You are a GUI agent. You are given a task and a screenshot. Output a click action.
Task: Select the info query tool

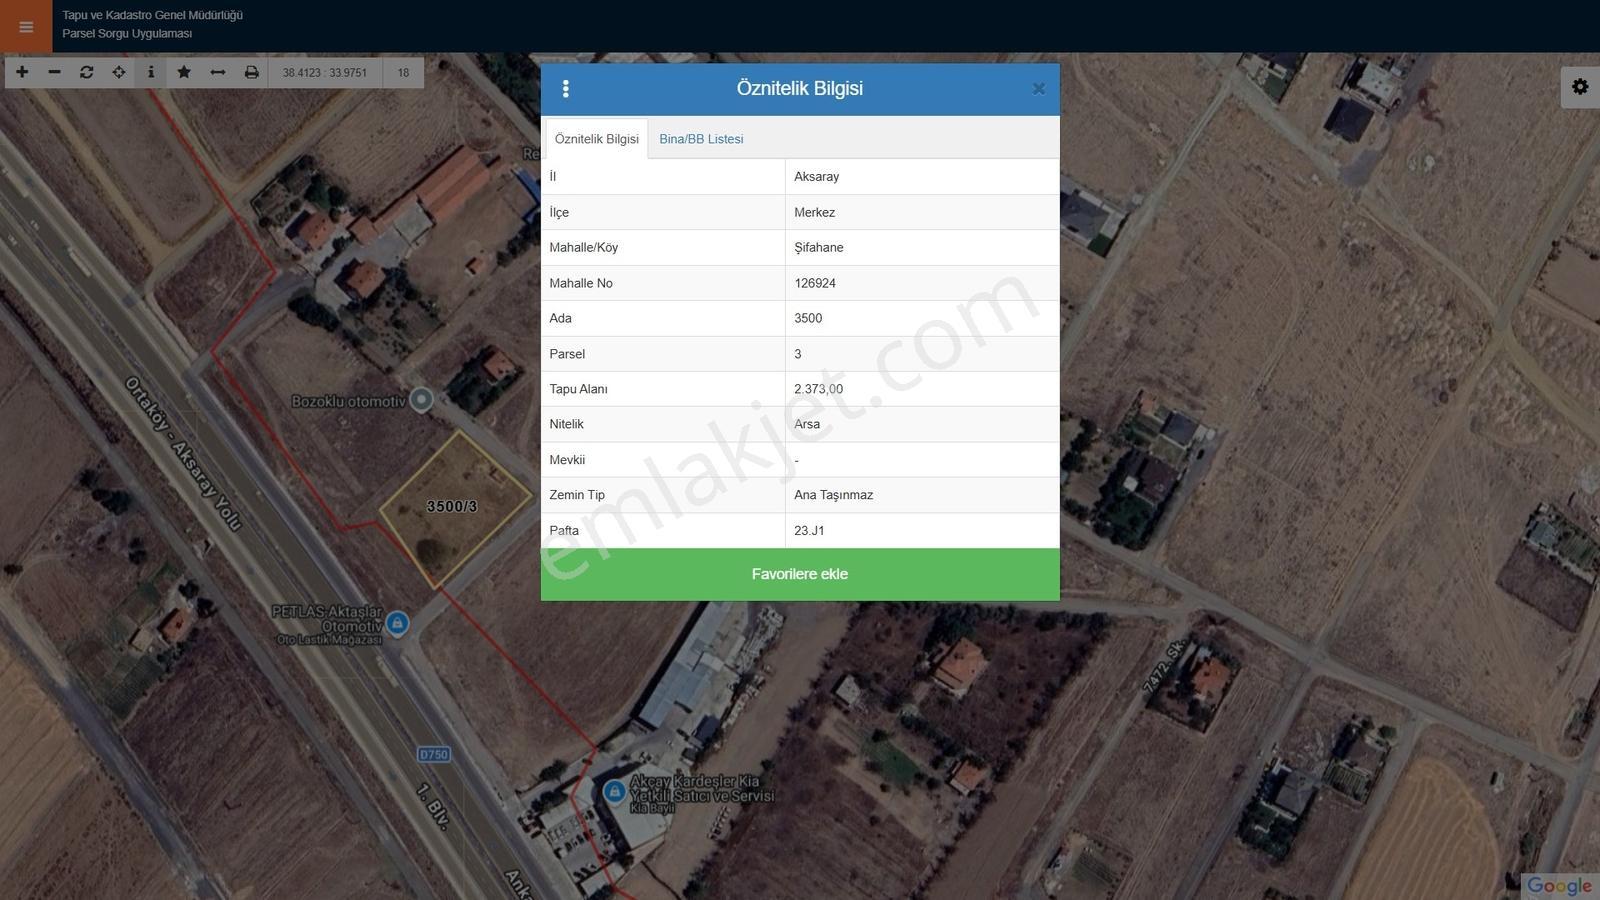[151, 72]
